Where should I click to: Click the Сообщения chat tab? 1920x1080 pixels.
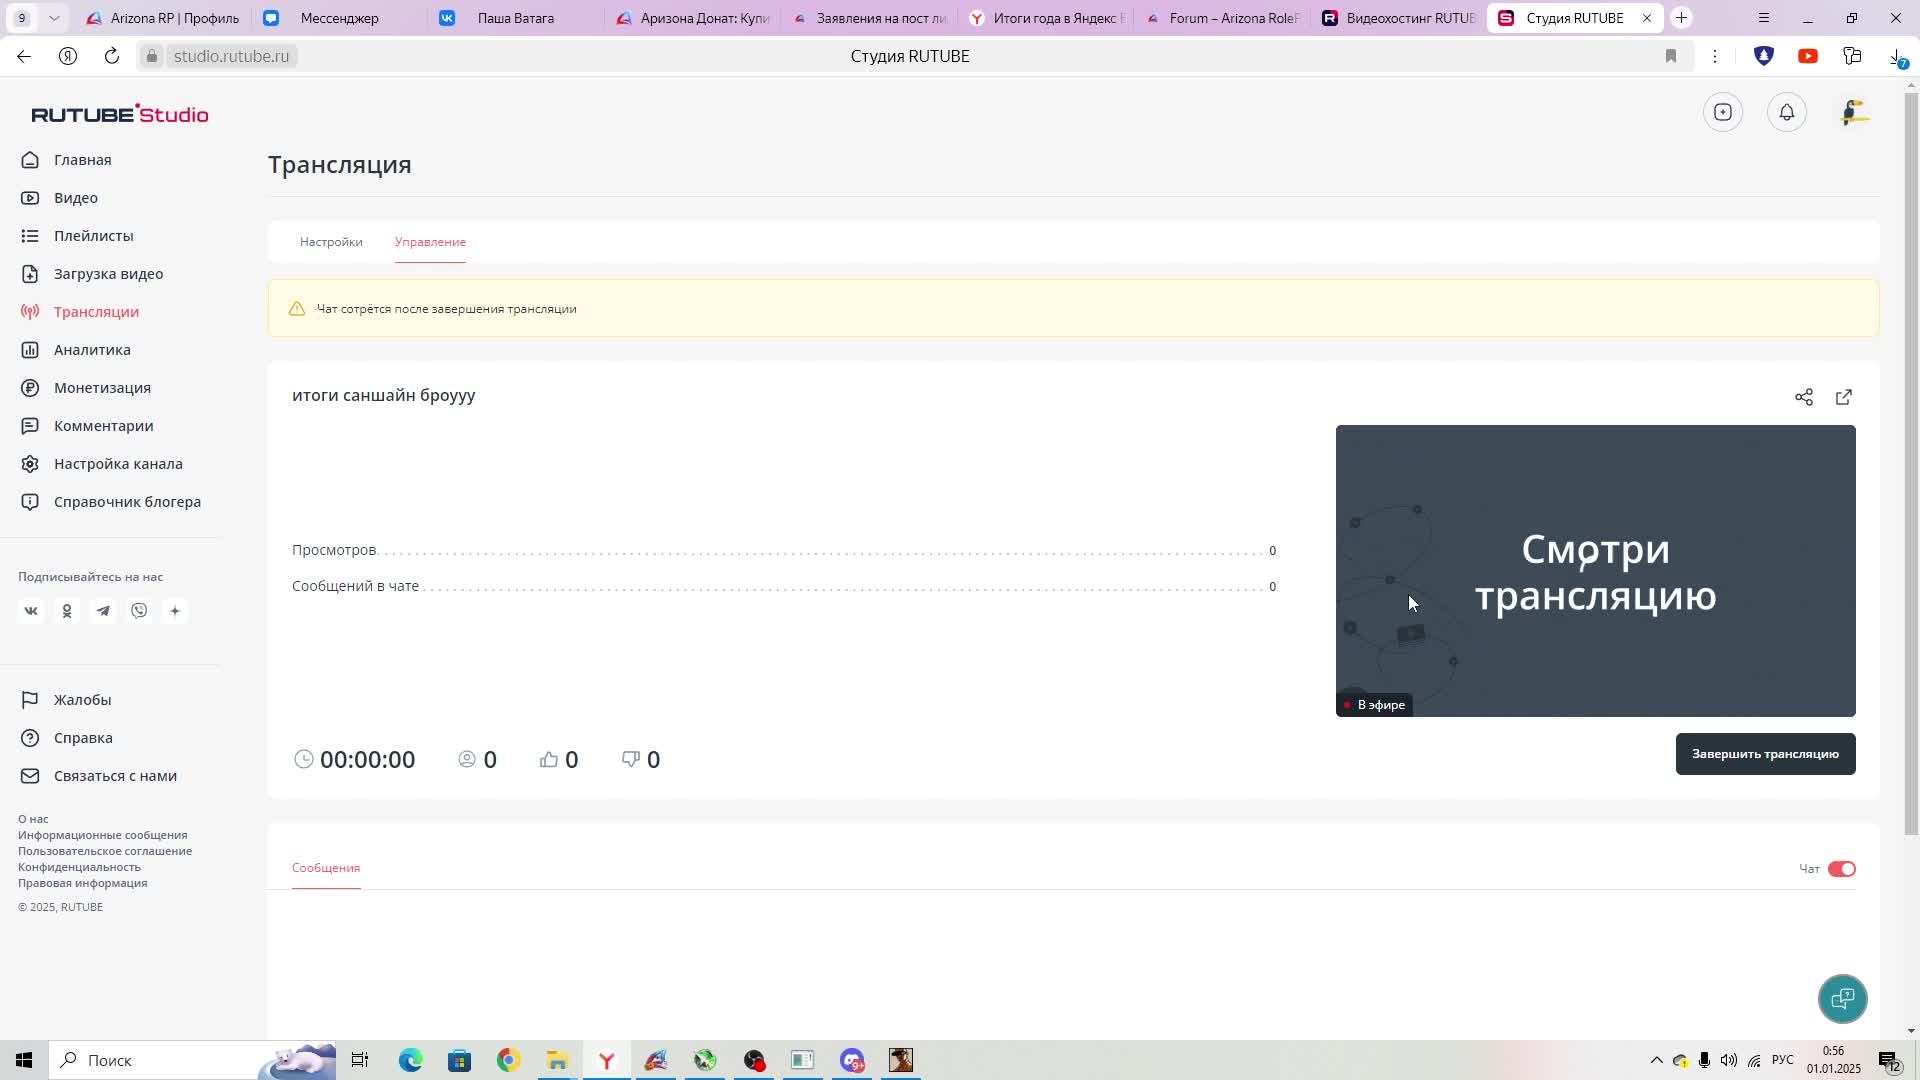coord(326,868)
